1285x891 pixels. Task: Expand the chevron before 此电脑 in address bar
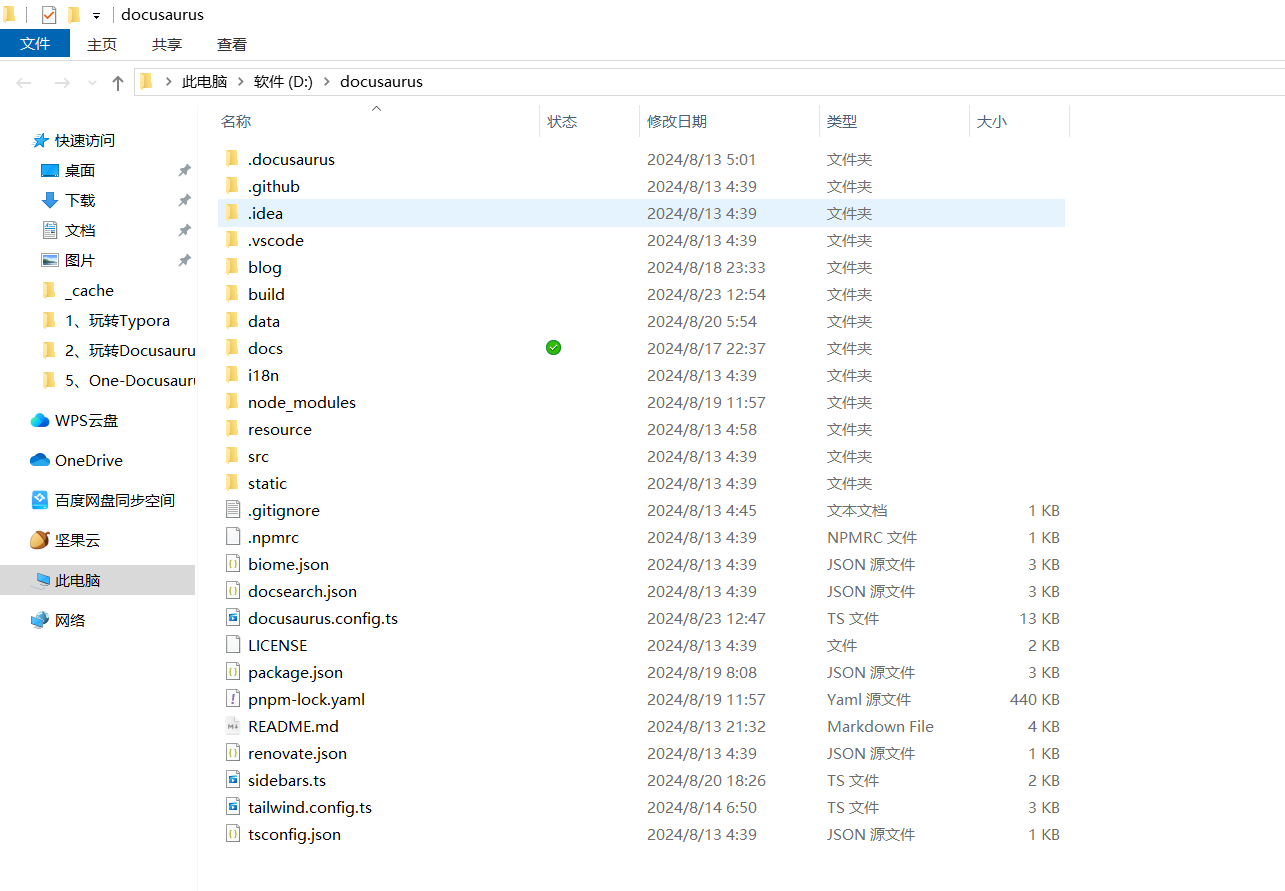coord(168,82)
